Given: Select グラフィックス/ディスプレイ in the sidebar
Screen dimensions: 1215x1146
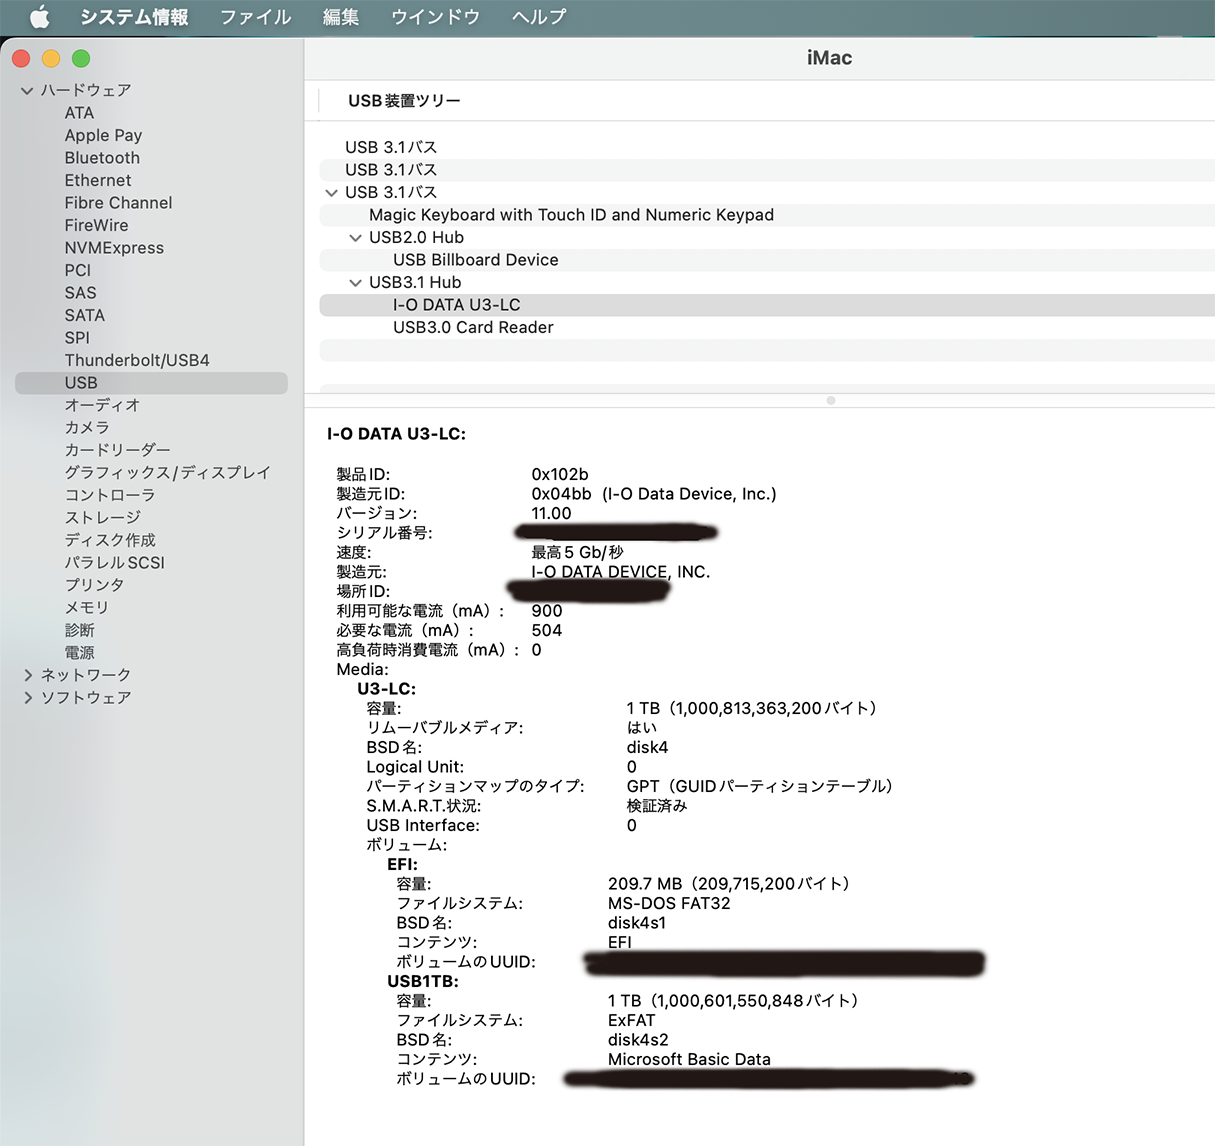Looking at the screenshot, I should click(x=167, y=473).
